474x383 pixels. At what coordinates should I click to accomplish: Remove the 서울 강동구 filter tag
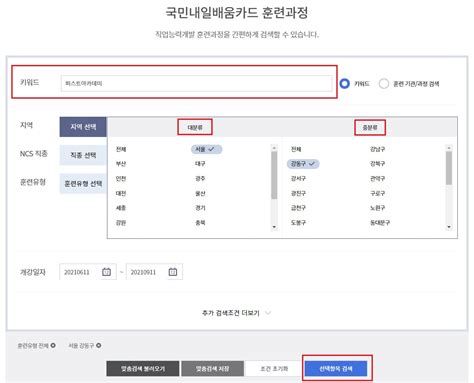99,345
